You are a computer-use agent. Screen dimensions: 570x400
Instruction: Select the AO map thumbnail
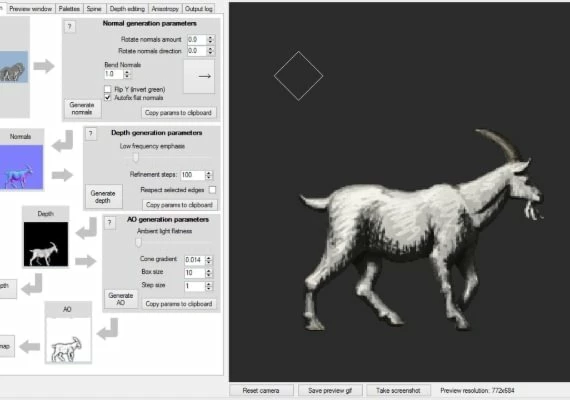tap(68, 340)
